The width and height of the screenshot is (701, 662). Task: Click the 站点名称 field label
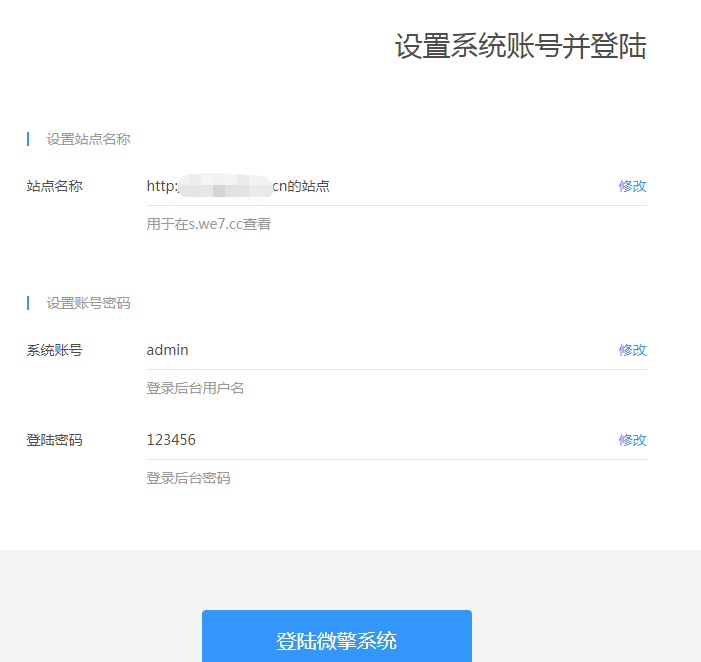point(55,186)
